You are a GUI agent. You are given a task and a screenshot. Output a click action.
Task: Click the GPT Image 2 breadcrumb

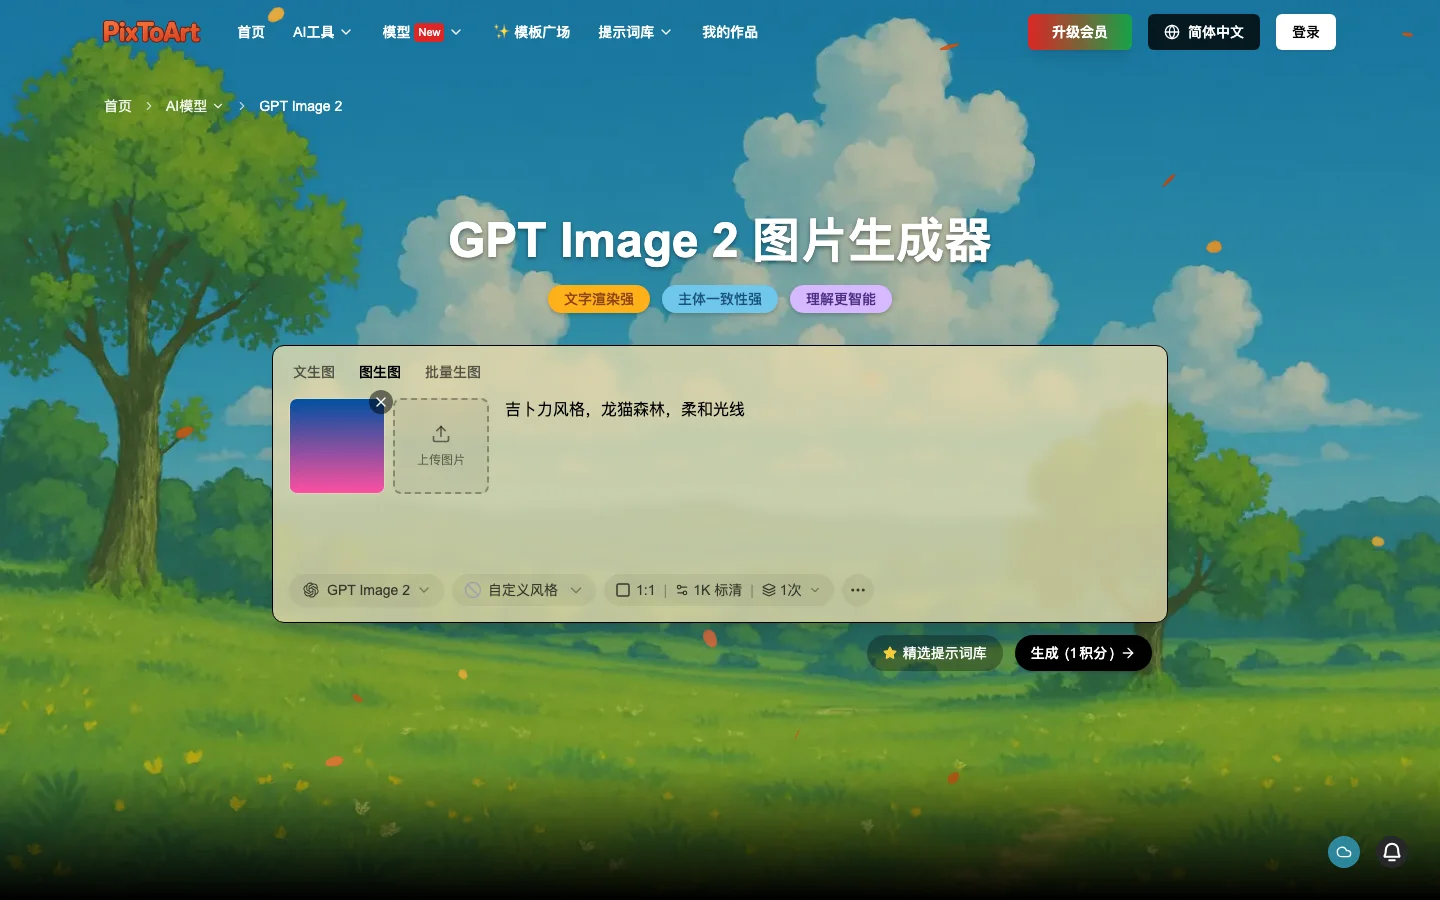301,106
